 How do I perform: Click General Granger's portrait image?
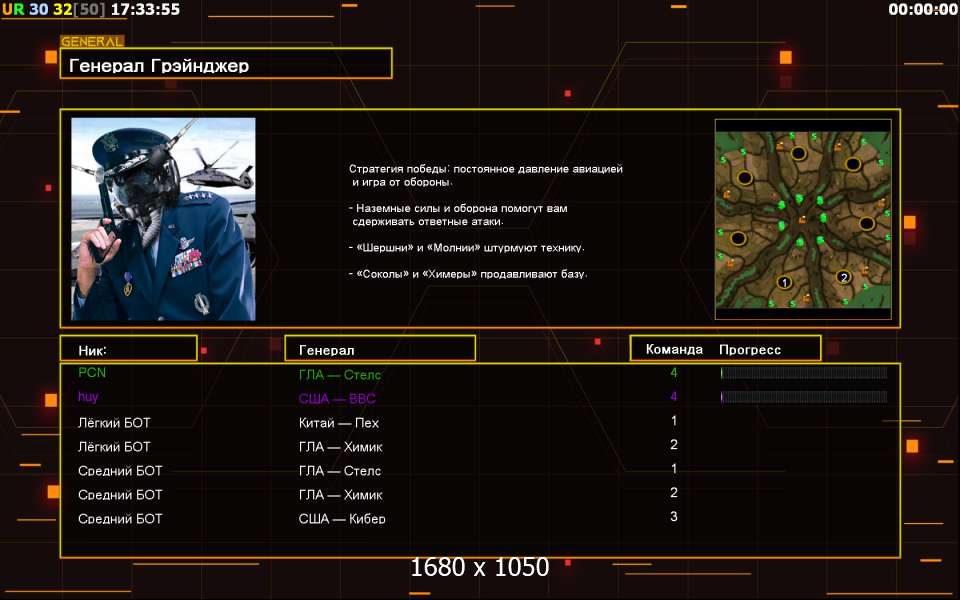[x=163, y=219]
